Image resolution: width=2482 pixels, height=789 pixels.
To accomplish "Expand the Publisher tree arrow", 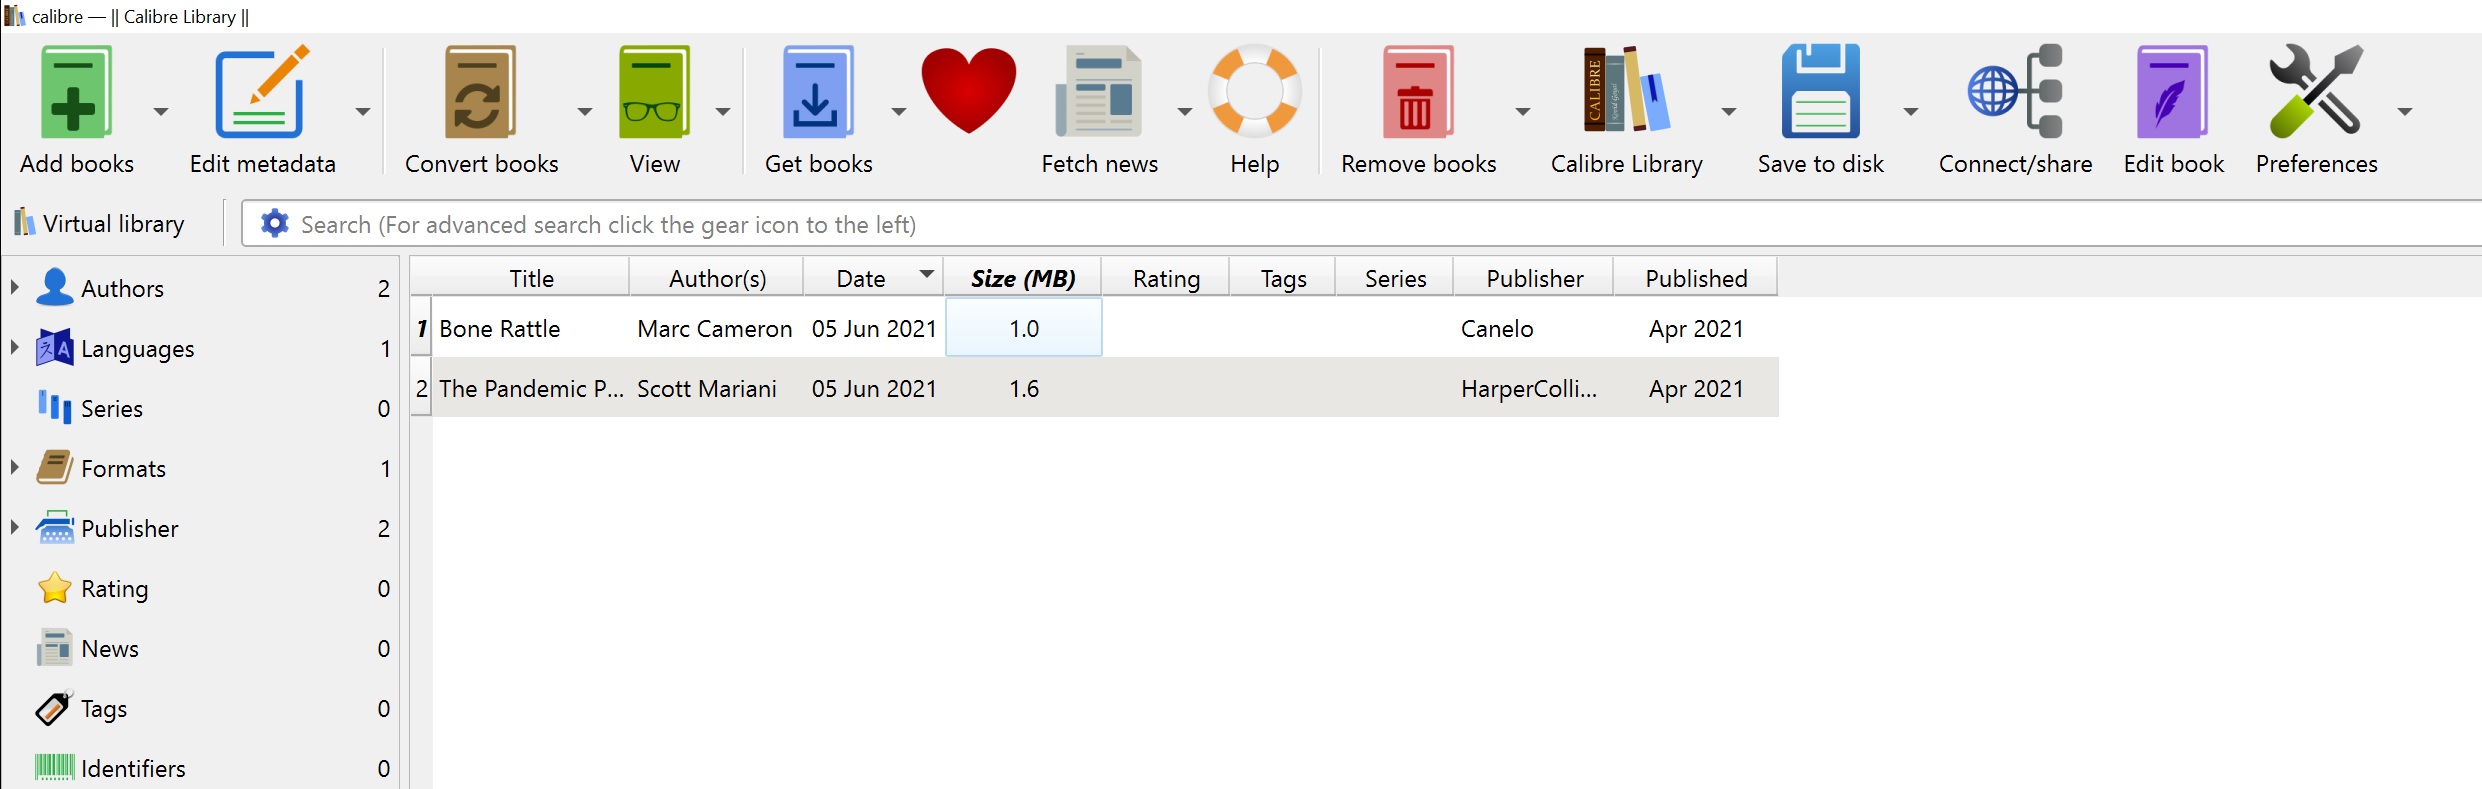I will click(x=15, y=527).
